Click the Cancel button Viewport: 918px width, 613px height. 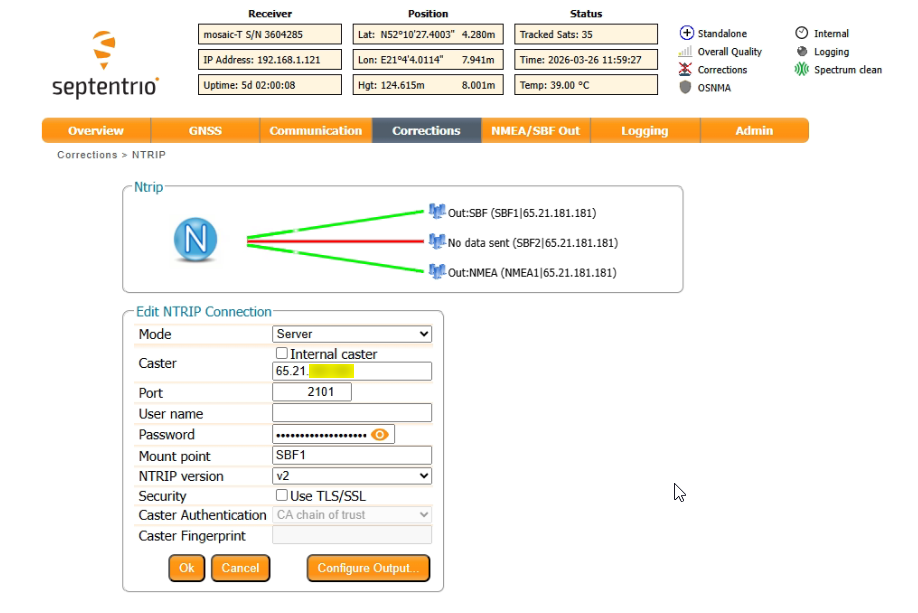pyautogui.click(x=241, y=568)
